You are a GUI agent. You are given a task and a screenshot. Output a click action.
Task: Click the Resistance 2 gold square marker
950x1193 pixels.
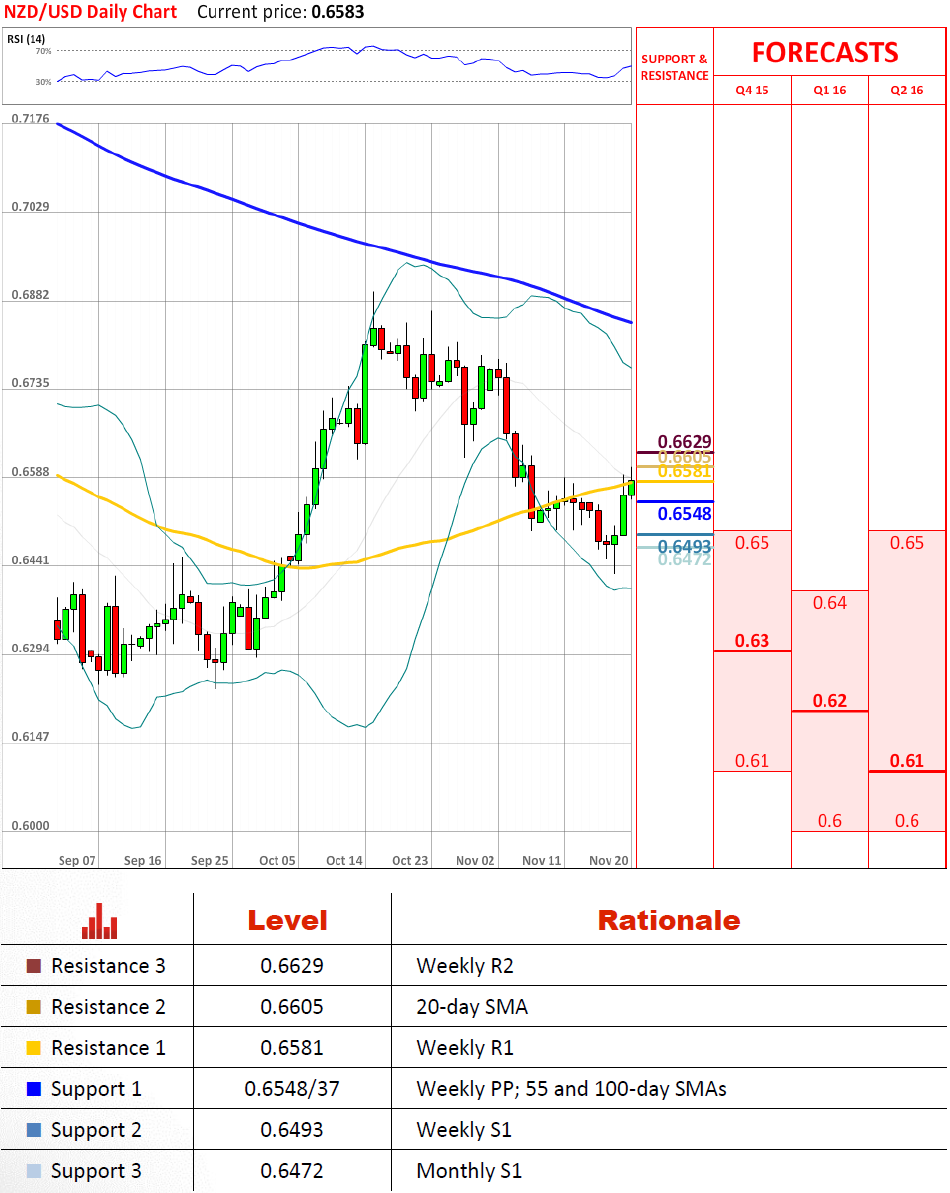point(34,1007)
